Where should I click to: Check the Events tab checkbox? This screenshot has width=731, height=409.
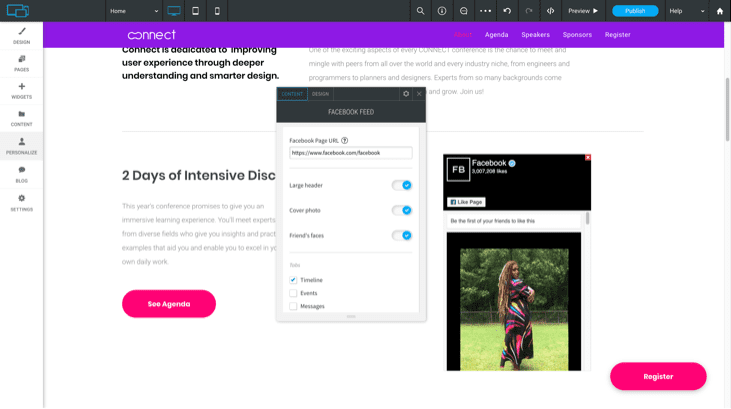[x=293, y=293]
